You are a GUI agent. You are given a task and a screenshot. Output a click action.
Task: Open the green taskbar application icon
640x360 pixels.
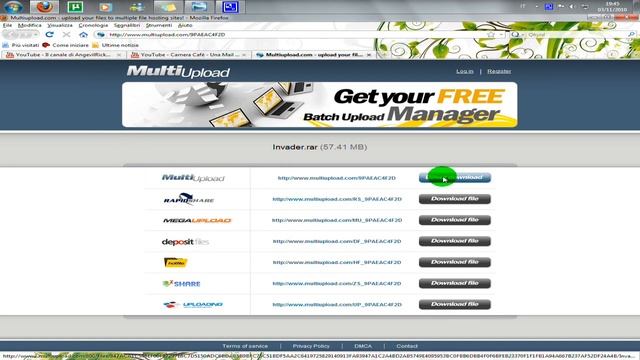click(x=75, y=7)
